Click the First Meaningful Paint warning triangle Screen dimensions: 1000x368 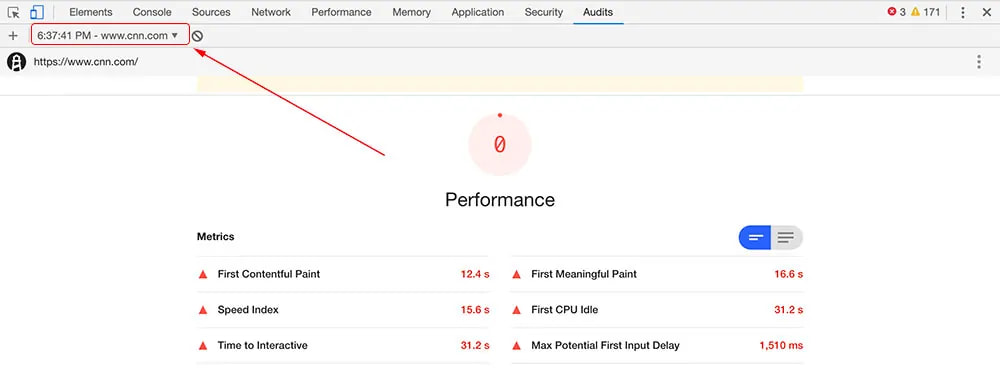click(x=517, y=275)
